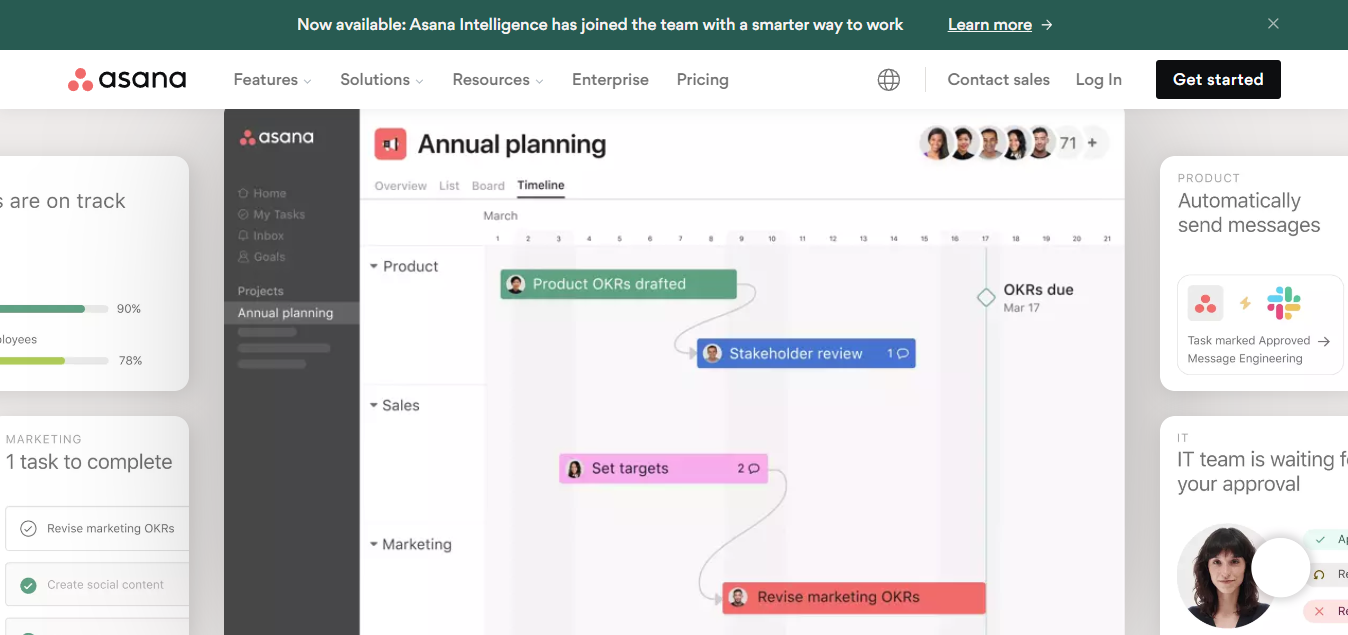Click the My Tasks check icon in the sidebar
1348x635 pixels.
pos(243,214)
